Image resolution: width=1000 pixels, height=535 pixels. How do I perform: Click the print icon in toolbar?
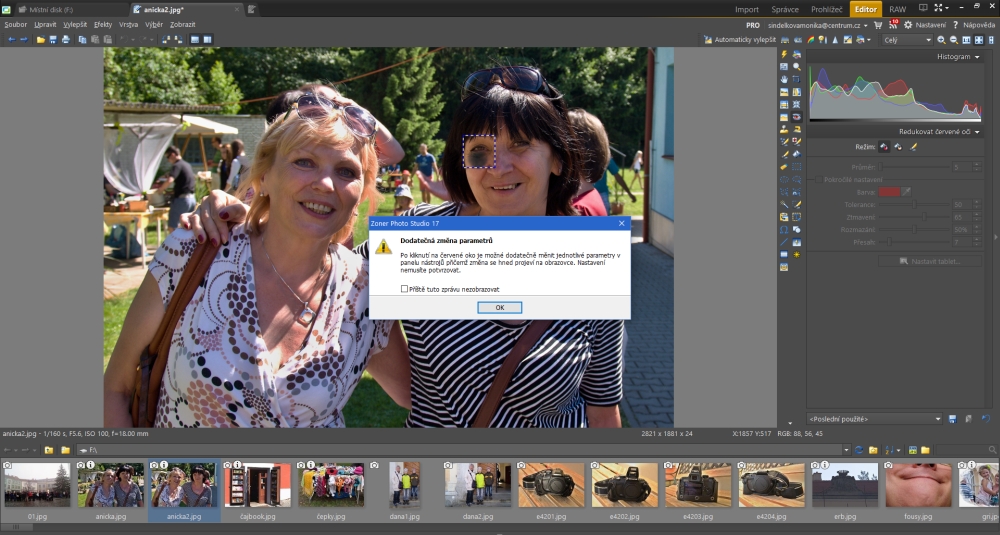[x=66, y=40]
